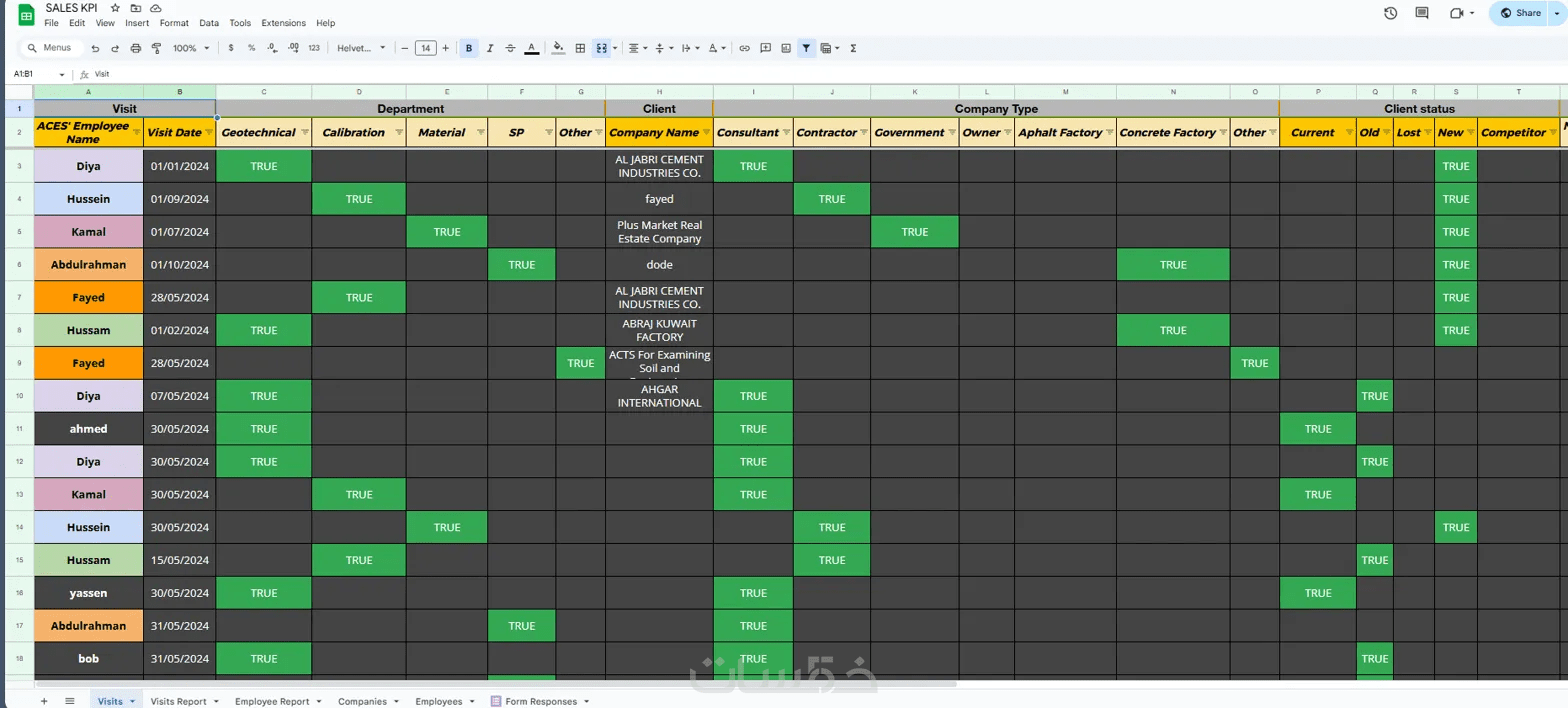The width and height of the screenshot is (1568, 708).
Task: Insert a link
Action: [744, 48]
